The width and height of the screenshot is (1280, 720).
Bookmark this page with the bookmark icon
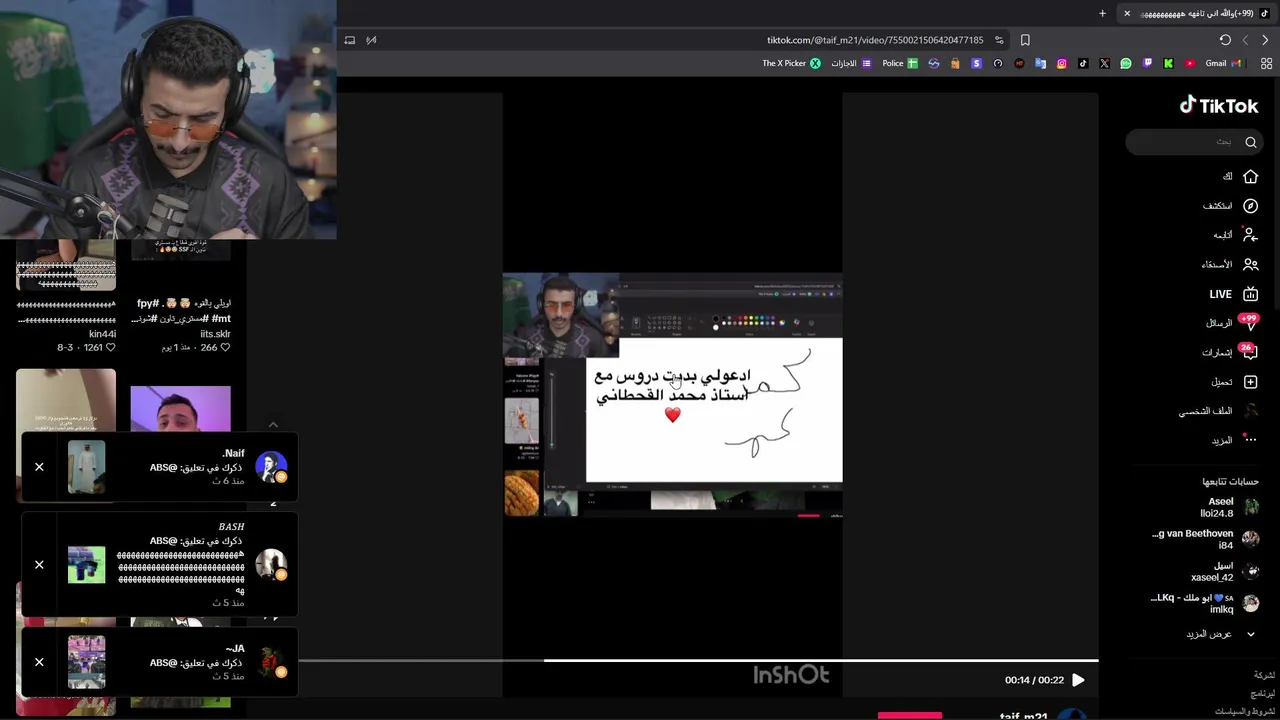coord(1025,40)
